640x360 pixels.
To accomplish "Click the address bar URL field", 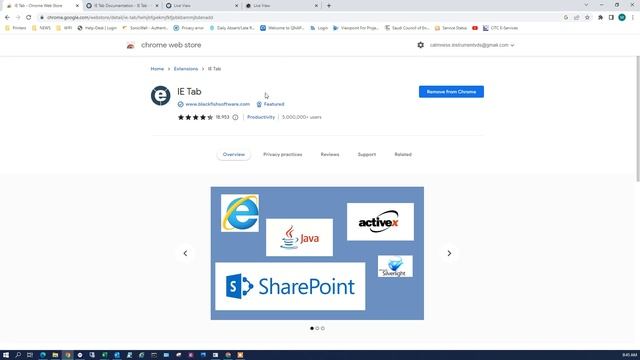I will [302, 18].
